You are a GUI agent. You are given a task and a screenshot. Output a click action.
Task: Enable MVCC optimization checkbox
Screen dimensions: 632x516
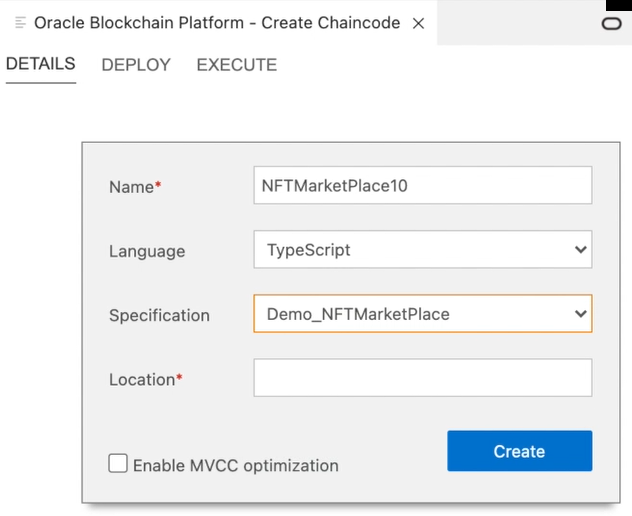click(118, 463)
